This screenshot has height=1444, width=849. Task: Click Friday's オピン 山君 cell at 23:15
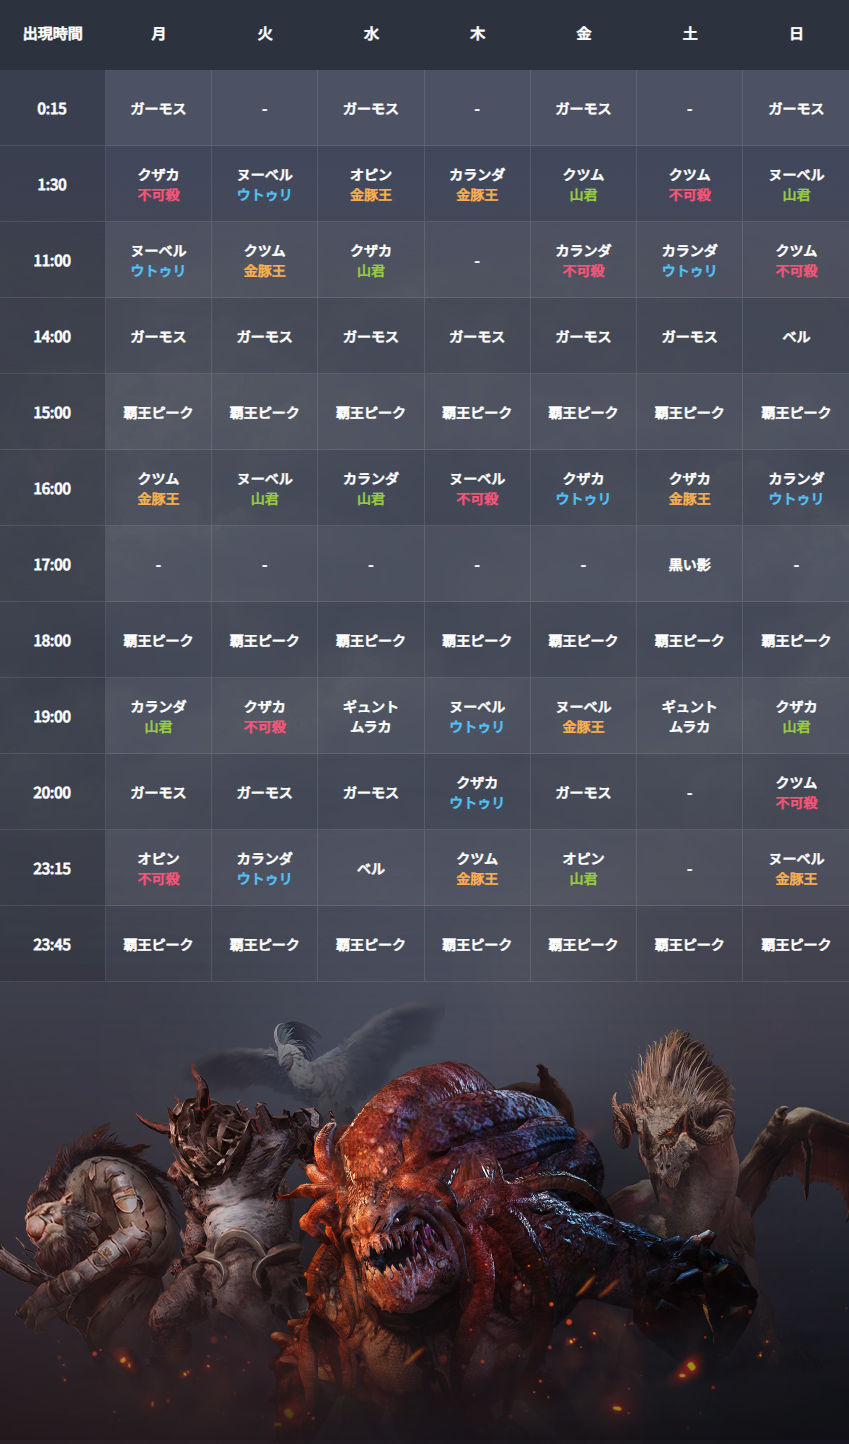point(583,869)
